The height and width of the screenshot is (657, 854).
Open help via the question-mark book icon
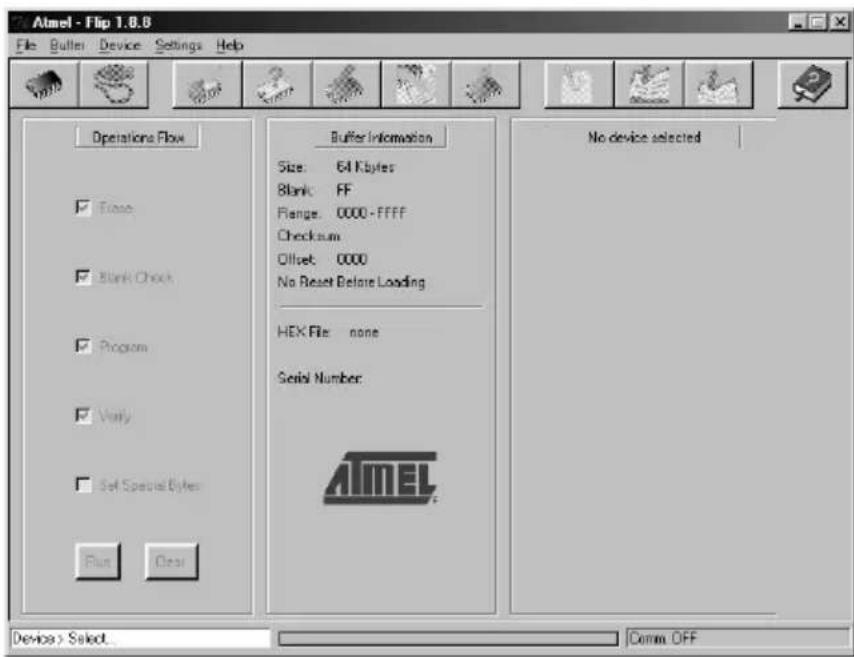(x=812, y=84)
